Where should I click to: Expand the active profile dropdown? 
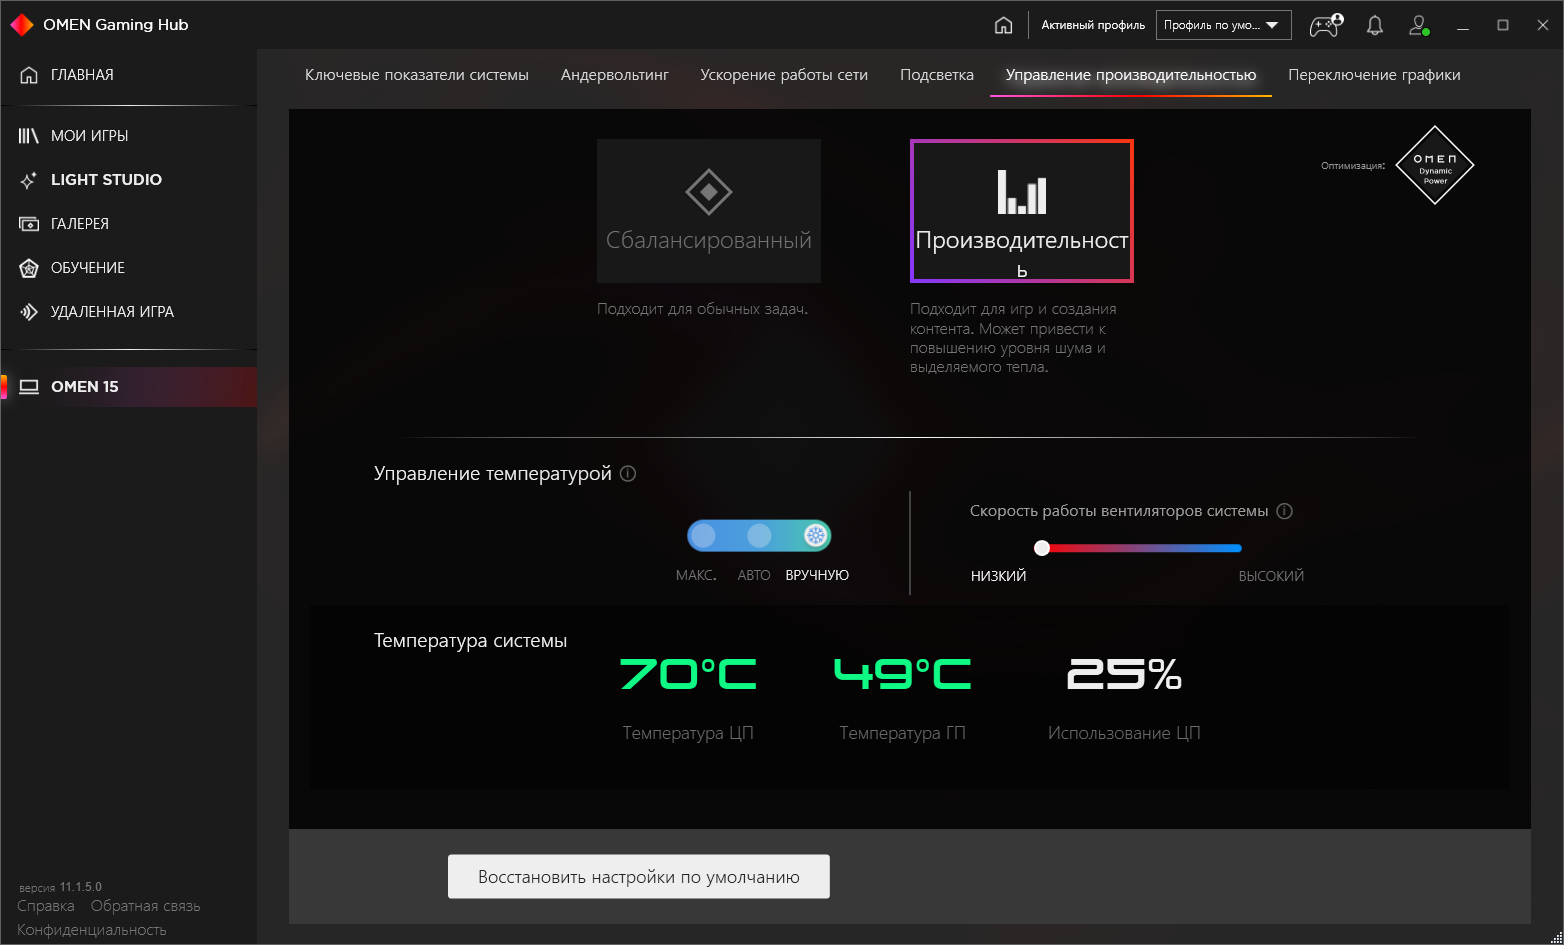pyautogui.click(x=1224, y=25)
